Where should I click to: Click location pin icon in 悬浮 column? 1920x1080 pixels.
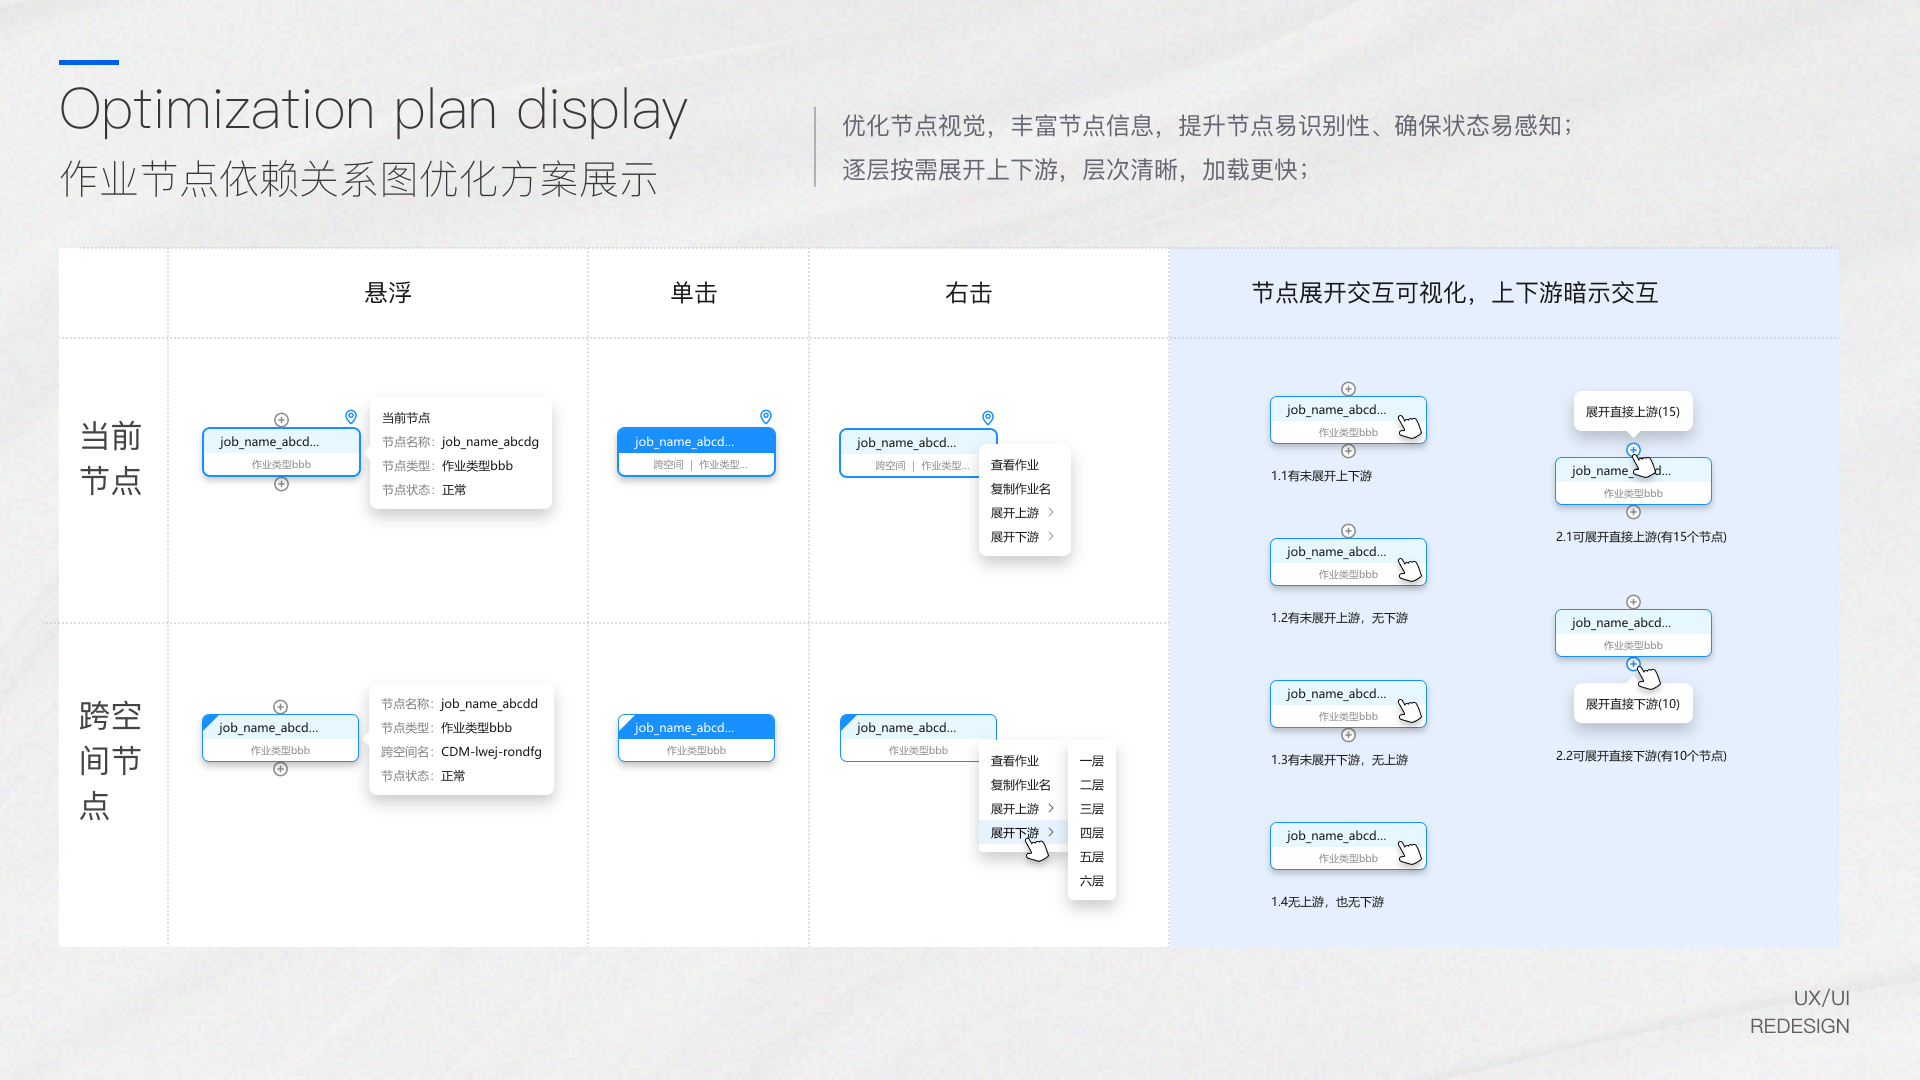(x=351, y=416)
